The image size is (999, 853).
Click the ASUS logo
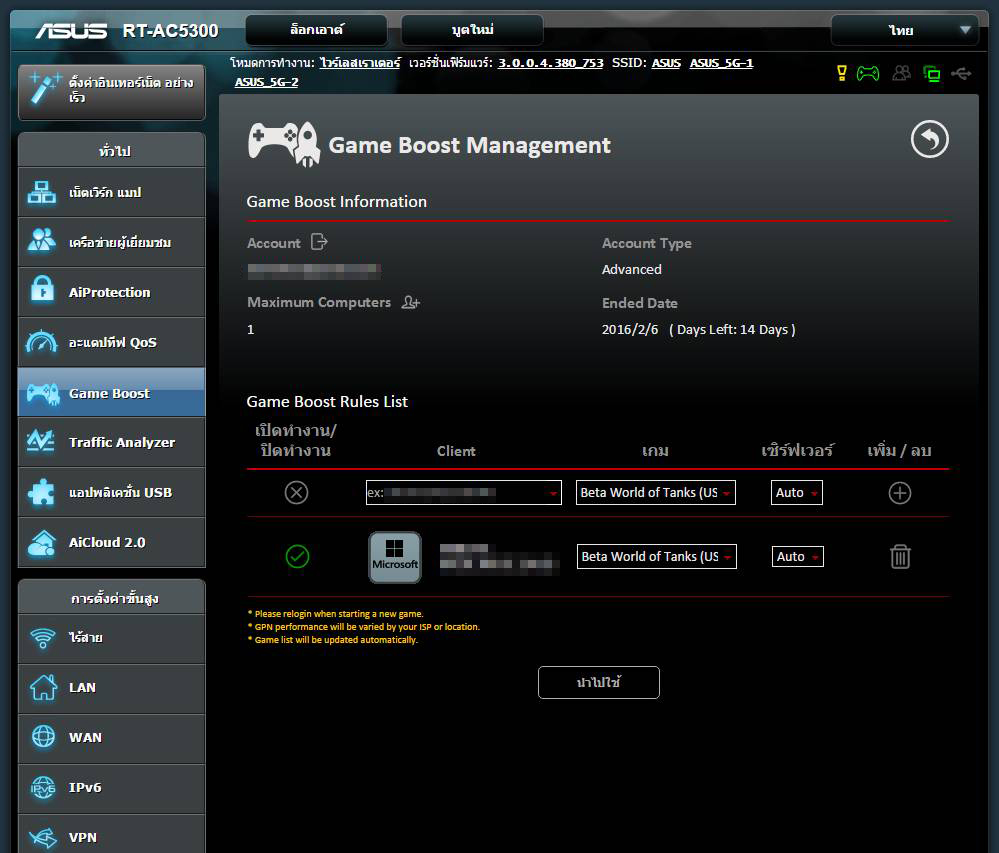[x=71, y=31]
